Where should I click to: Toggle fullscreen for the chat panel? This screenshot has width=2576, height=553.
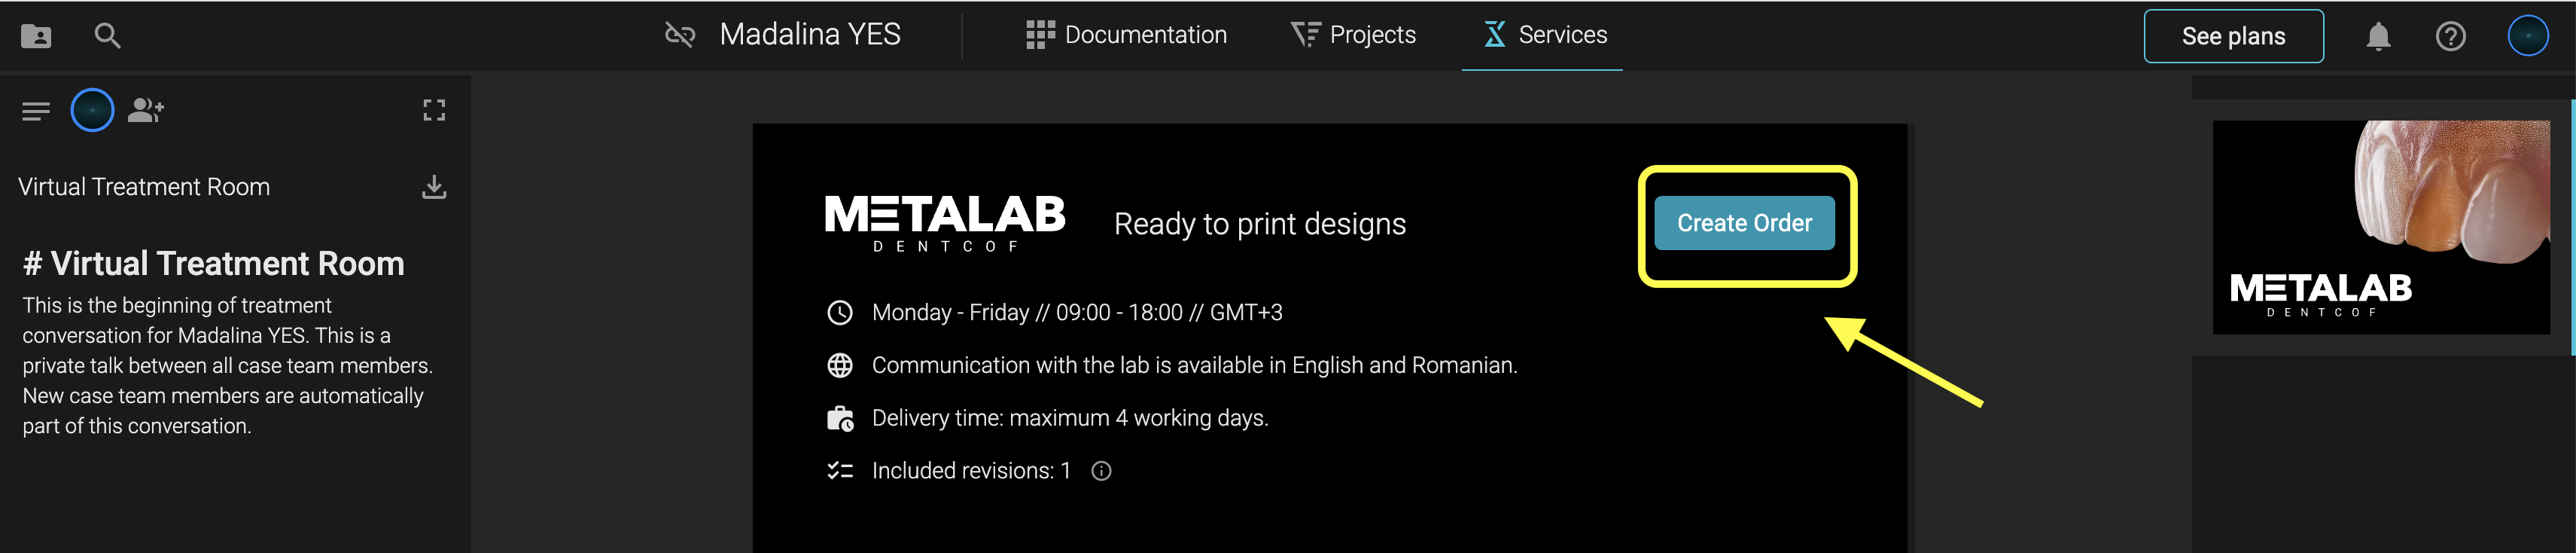pyautogui.click(x=434, y=110)
